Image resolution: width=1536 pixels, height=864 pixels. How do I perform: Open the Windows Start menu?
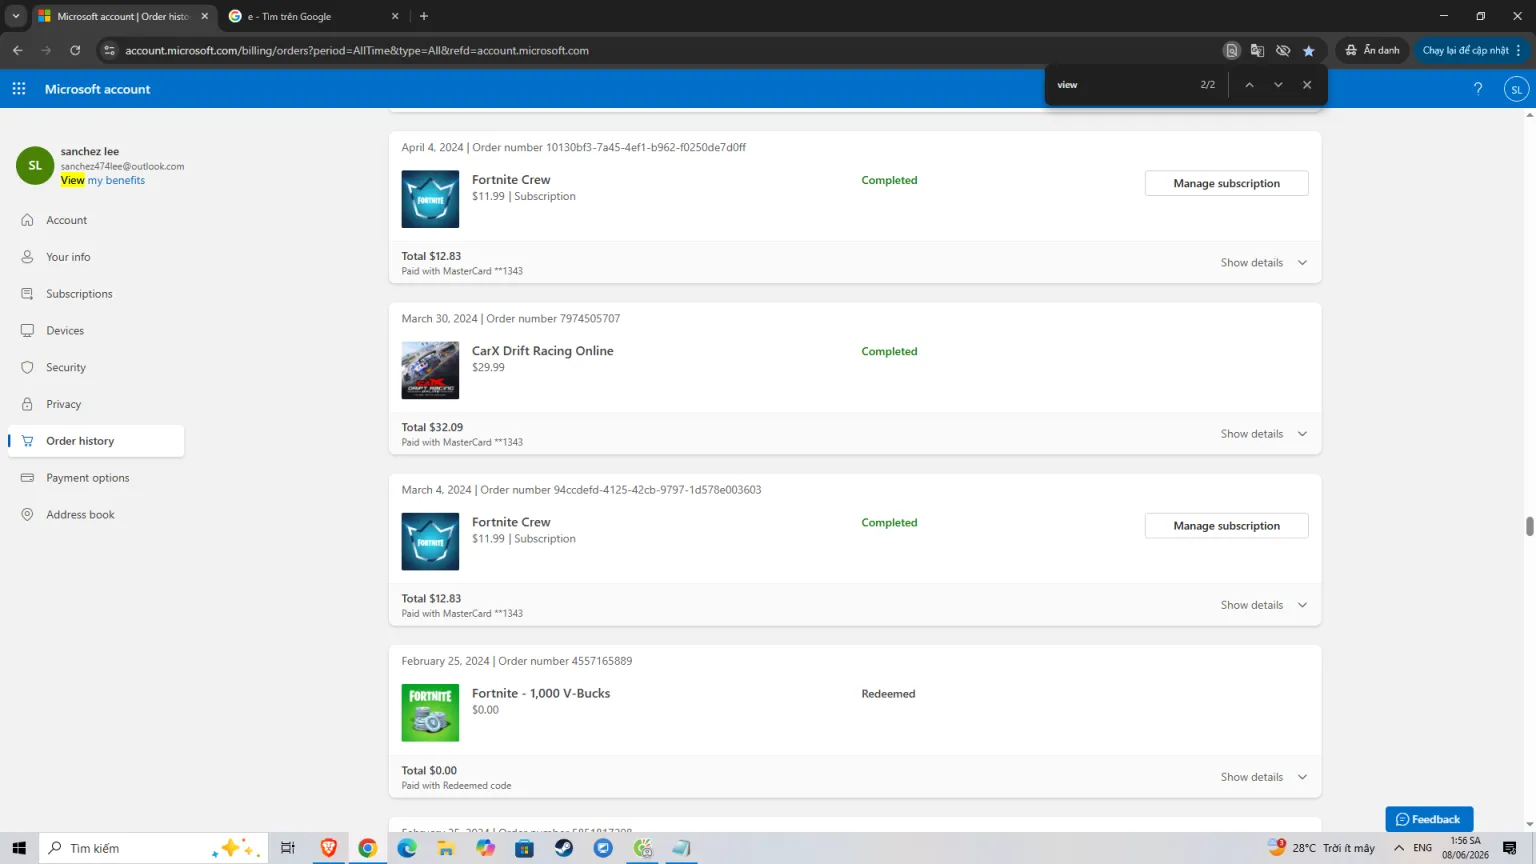click(x=19, y=848)
